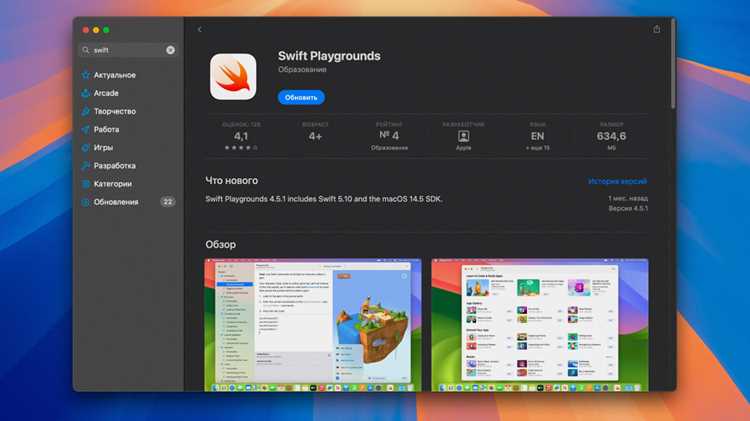Click the download icon beside Обновления
750x421 pixels.
86,202
